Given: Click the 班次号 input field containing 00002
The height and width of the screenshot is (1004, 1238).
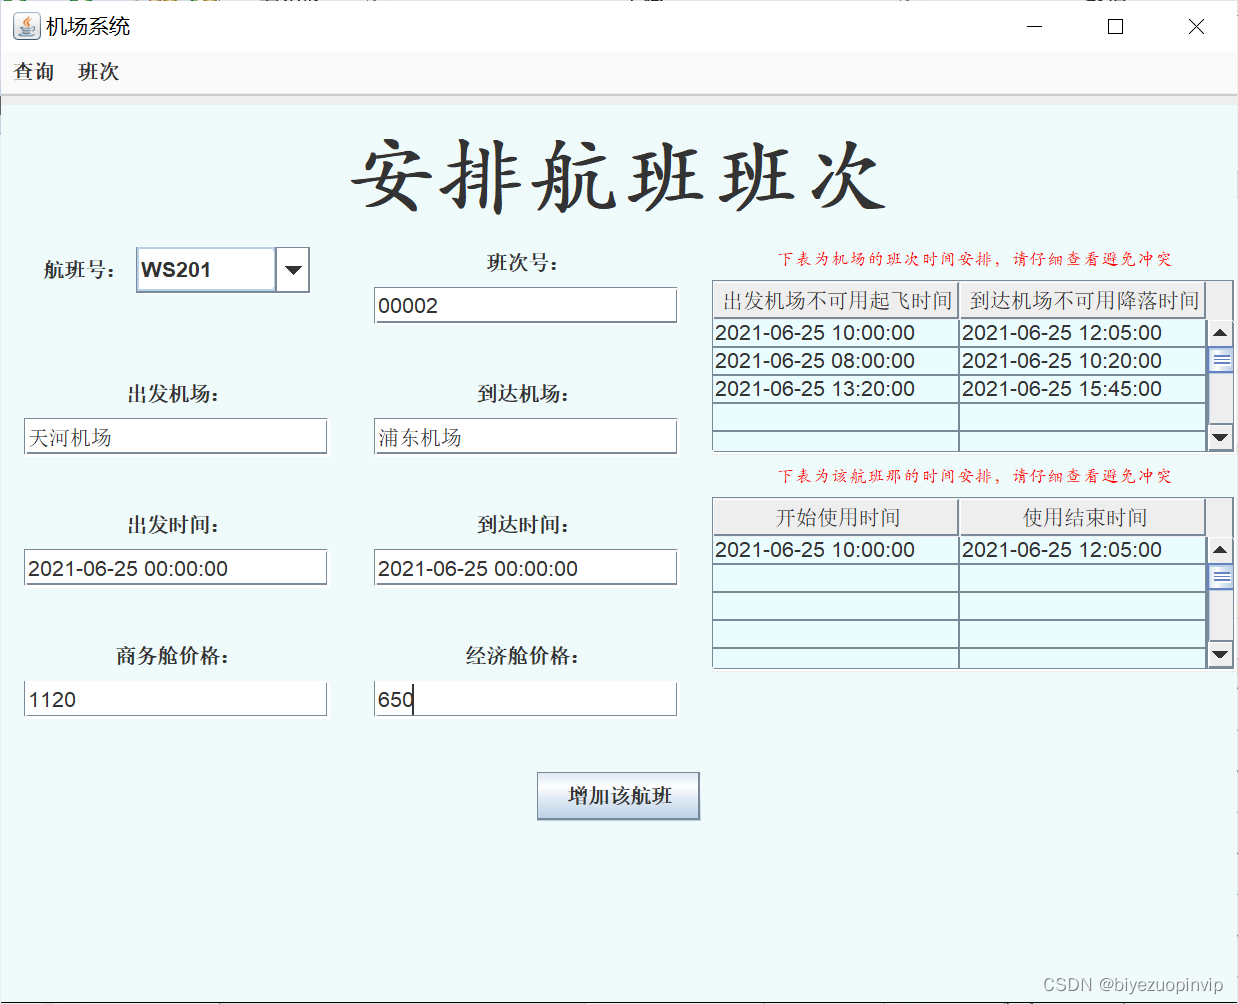Looking at the screenshot, I should (x=525, y=305).
